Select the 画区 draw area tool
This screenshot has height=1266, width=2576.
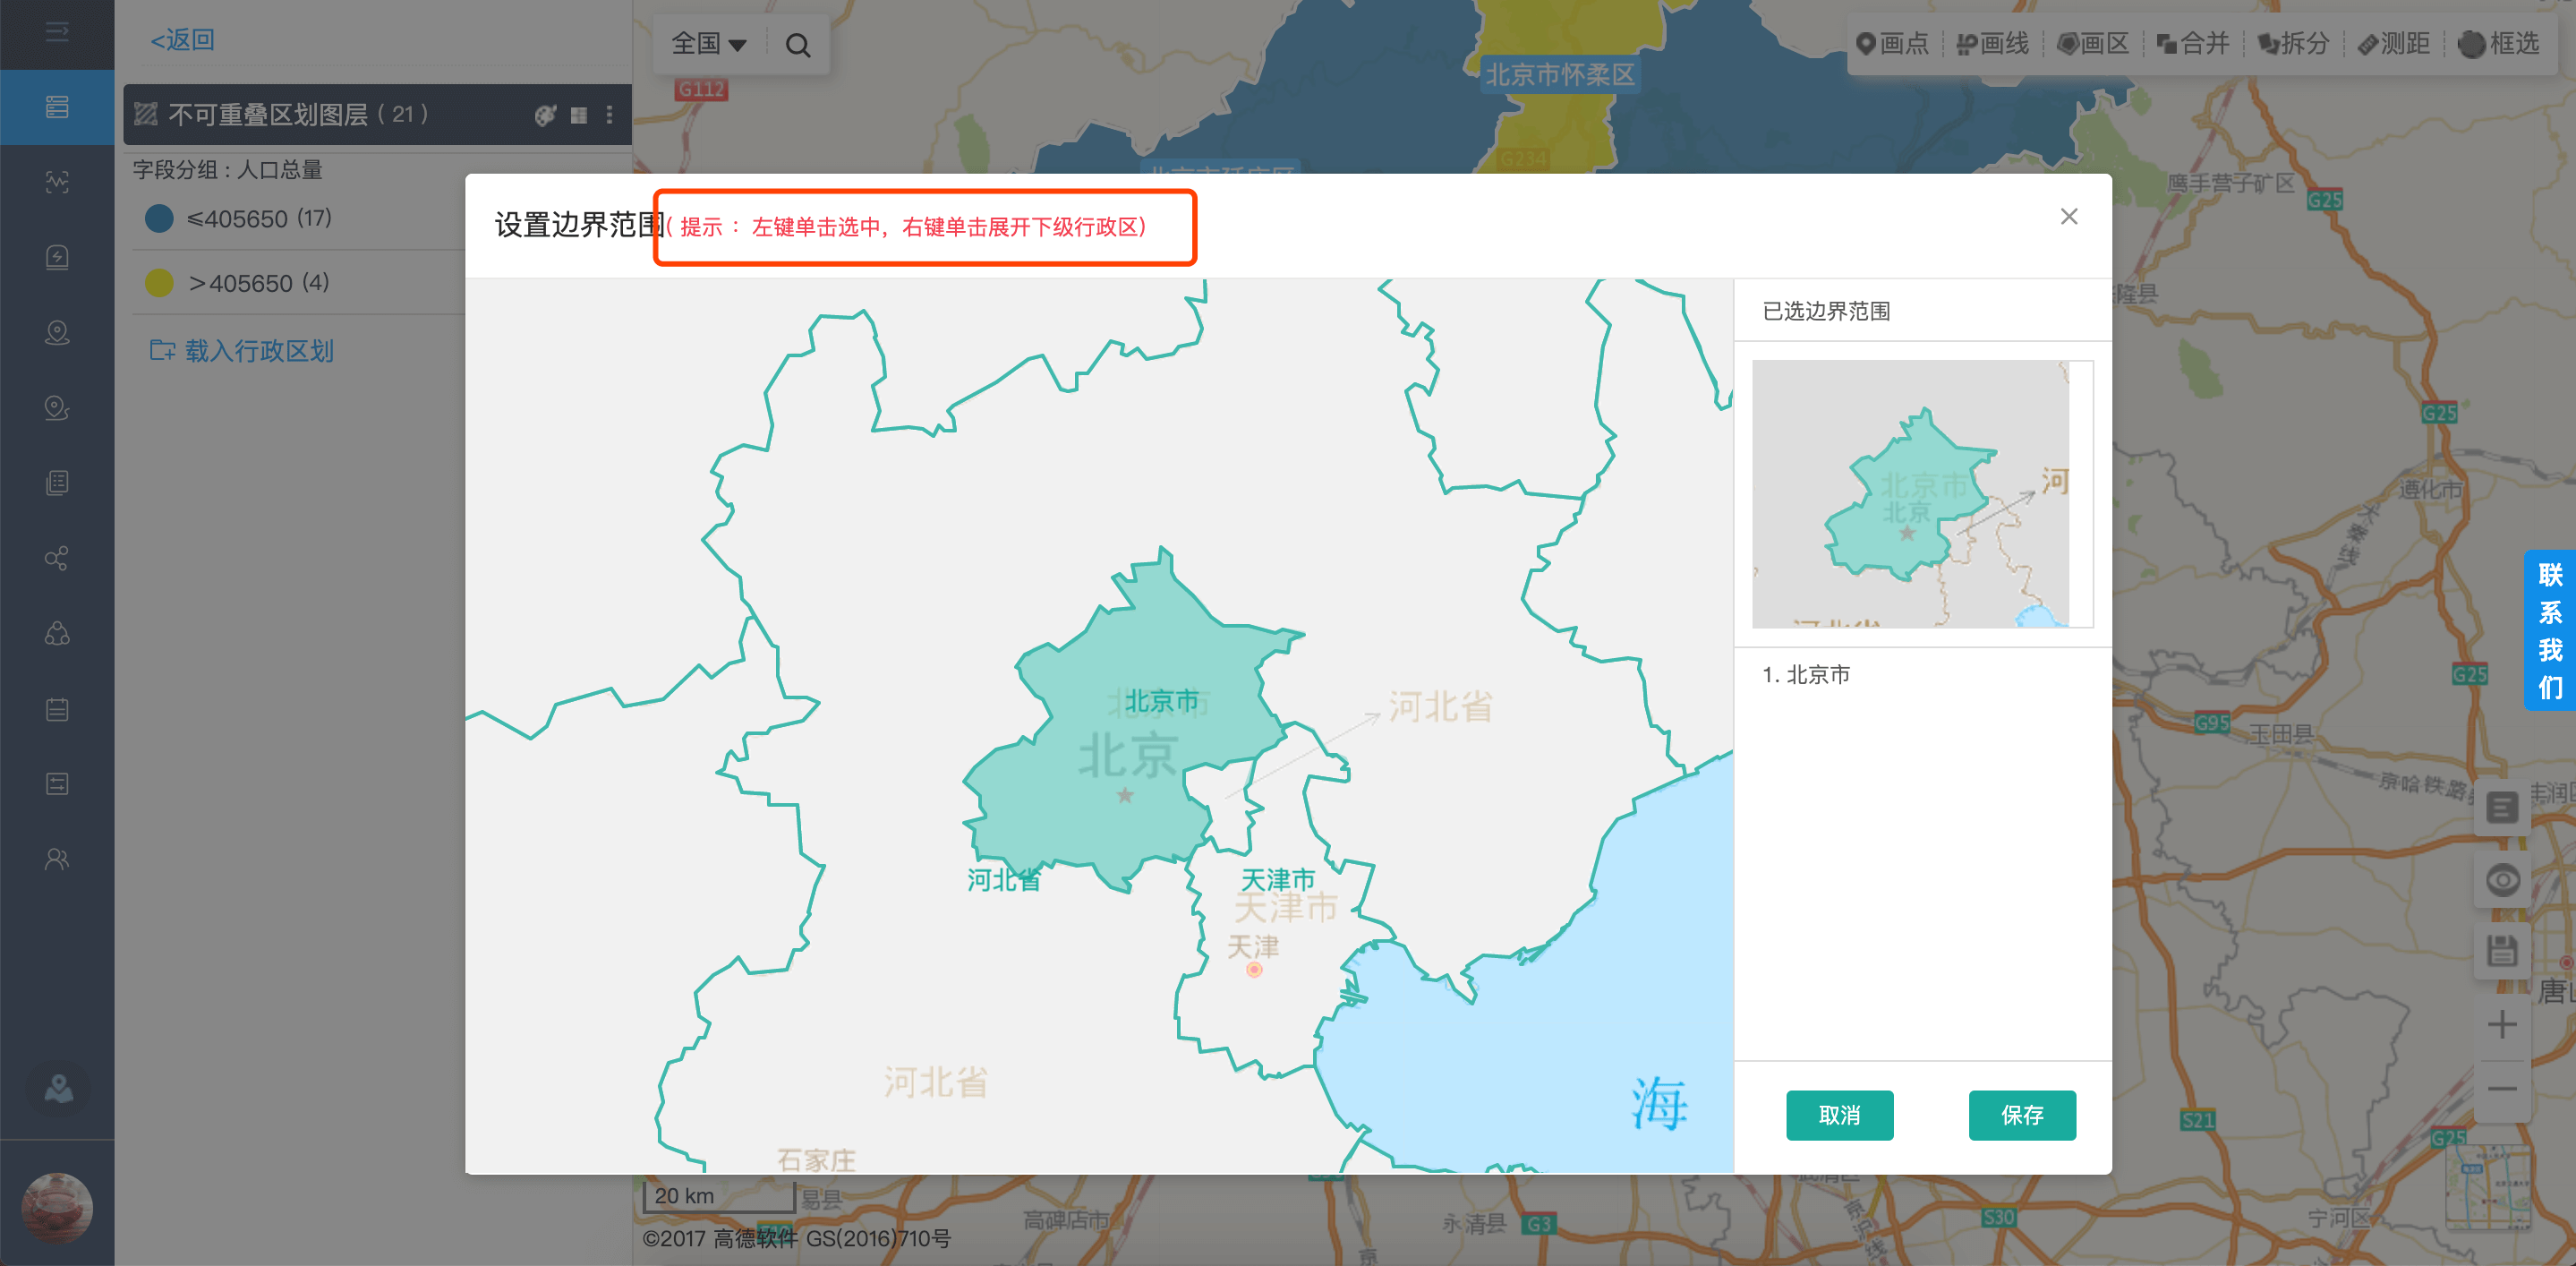2092,43
